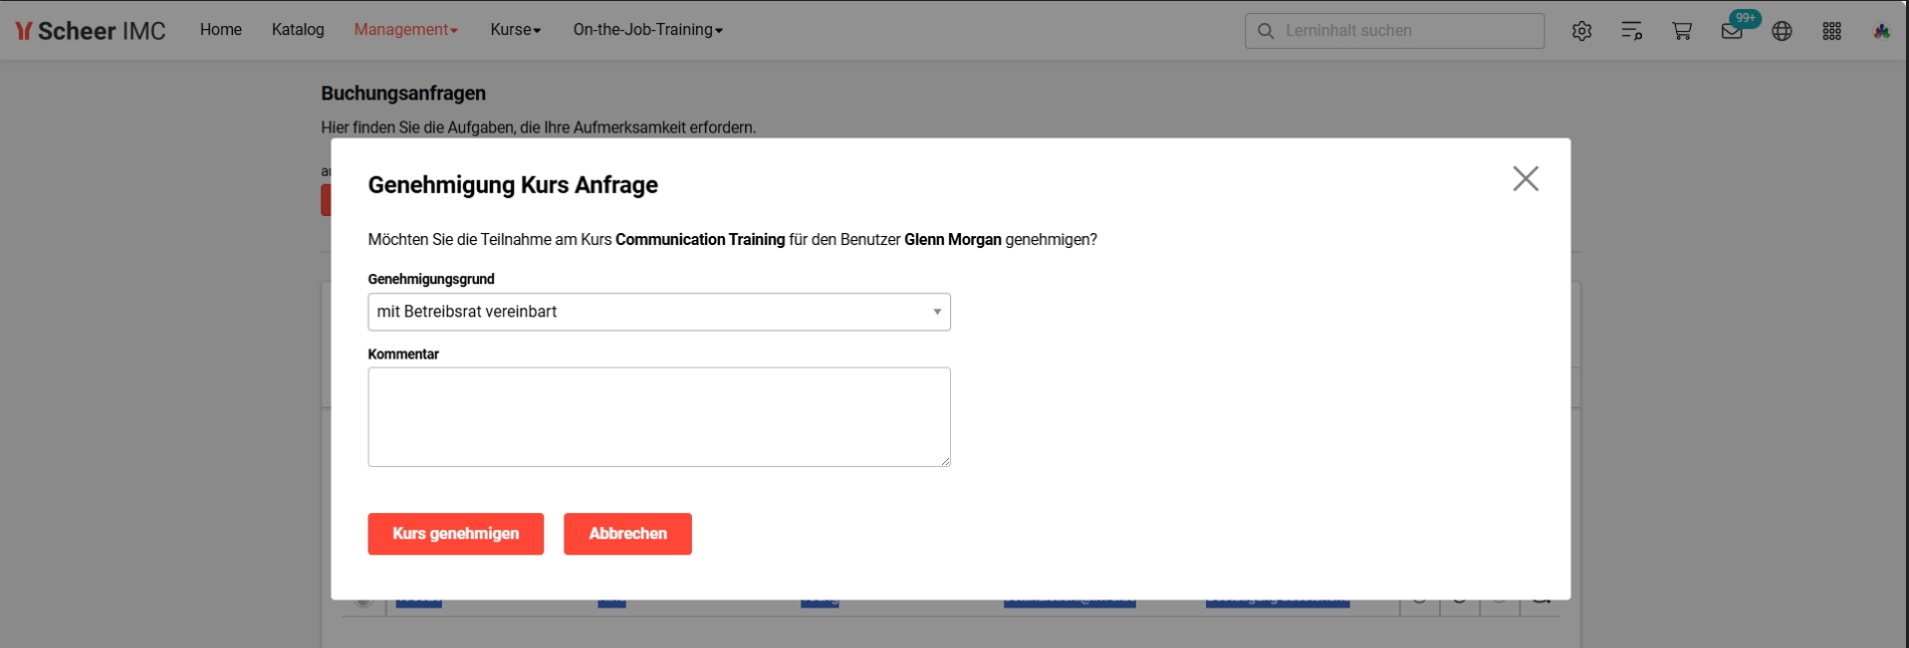
Task: Open the settings gear icon
Action: tap(1582, 31)
